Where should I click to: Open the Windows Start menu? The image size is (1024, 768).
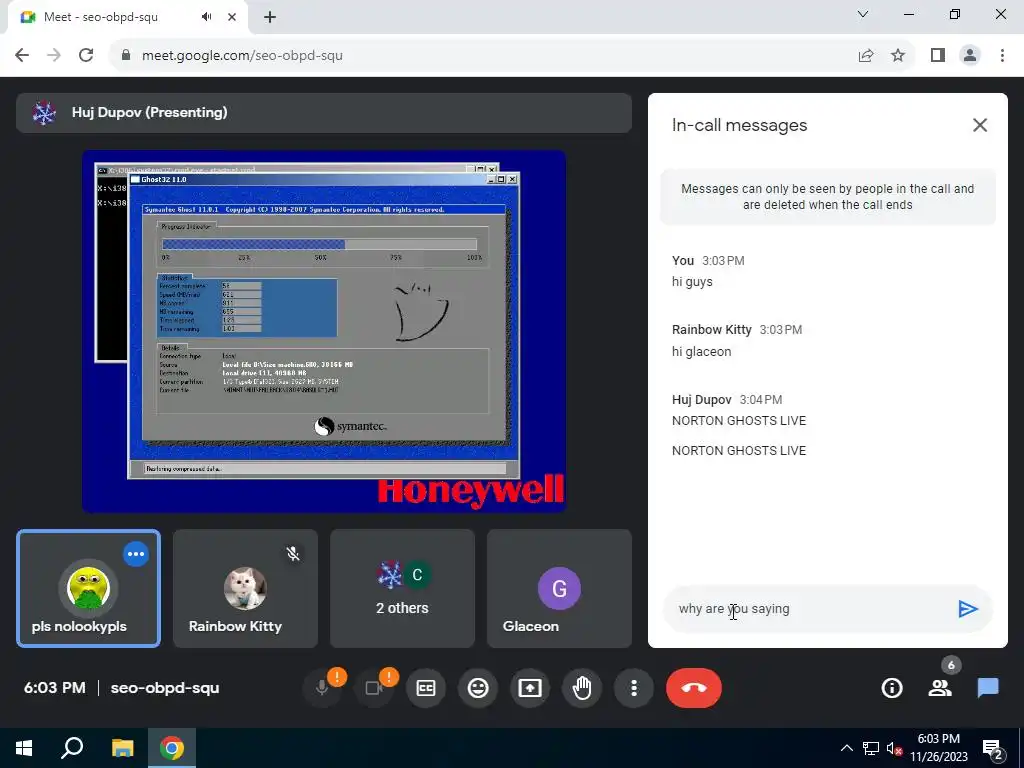click(24, 748)
